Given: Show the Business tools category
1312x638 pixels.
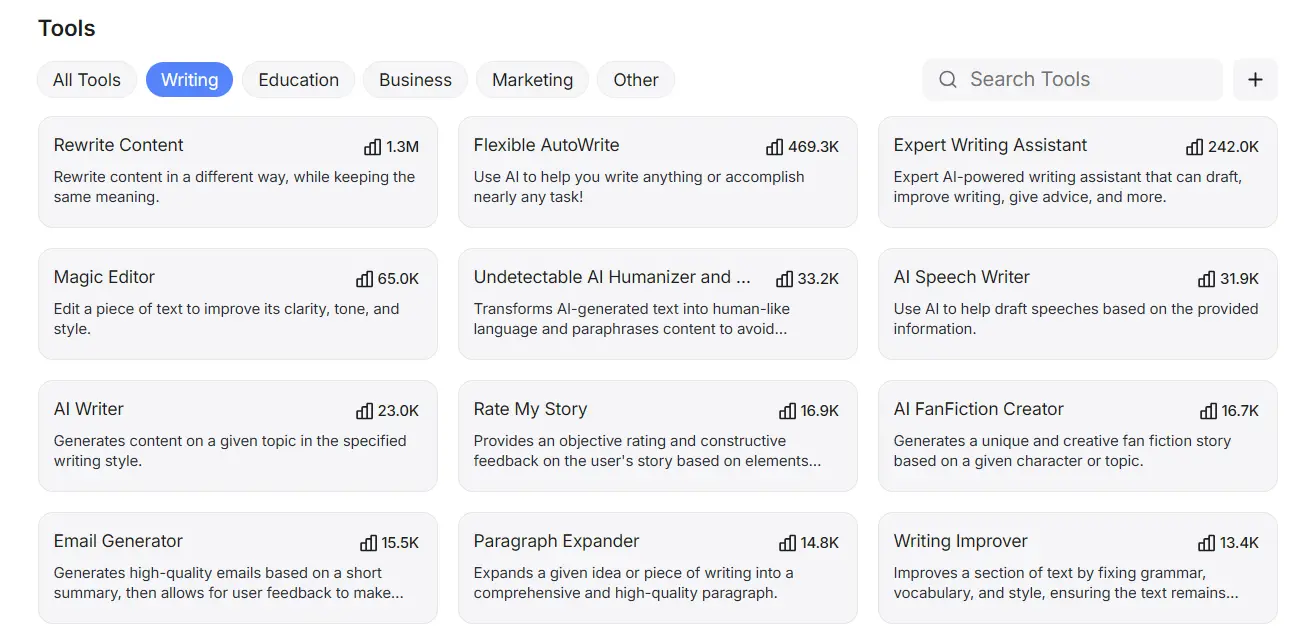Looking at the screenshot, I should (x=415, y=80).
